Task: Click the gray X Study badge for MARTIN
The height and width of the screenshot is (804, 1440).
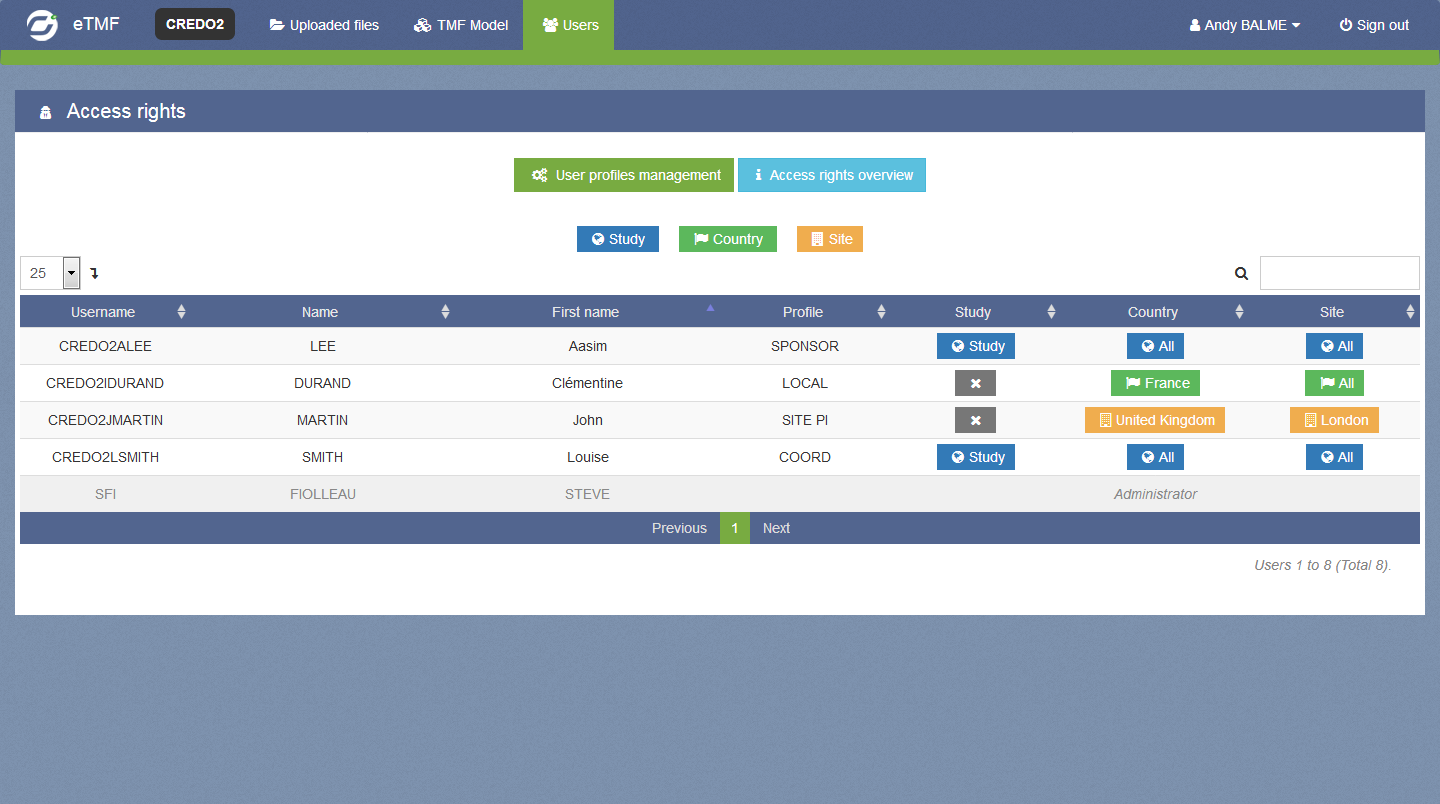Action: [x=975, y=420]
